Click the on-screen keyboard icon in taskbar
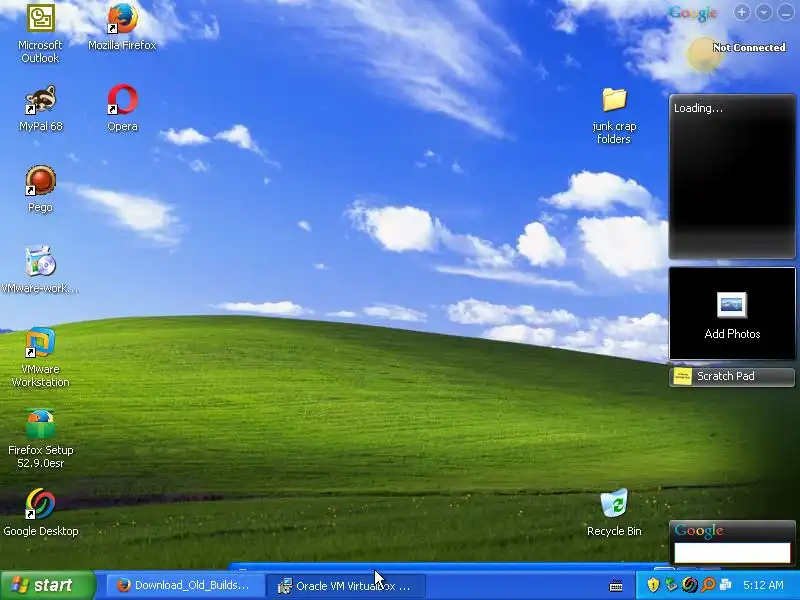The width and height of the screenshot is (800, 600). pos(616,586)
